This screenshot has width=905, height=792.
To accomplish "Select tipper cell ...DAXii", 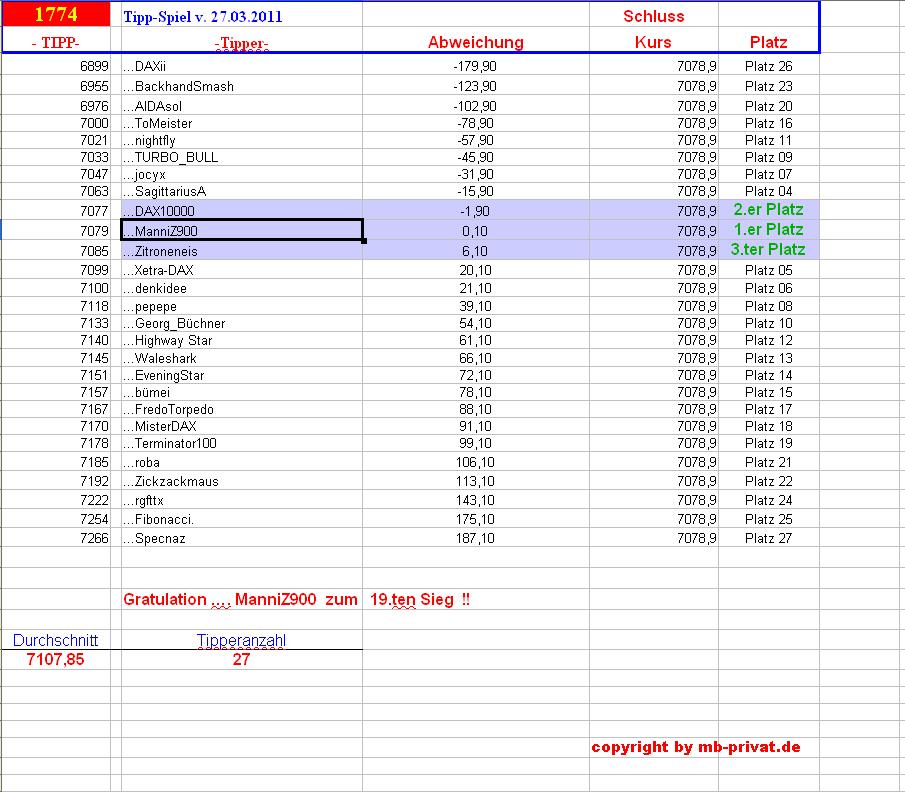I will (x=242, y=66).
